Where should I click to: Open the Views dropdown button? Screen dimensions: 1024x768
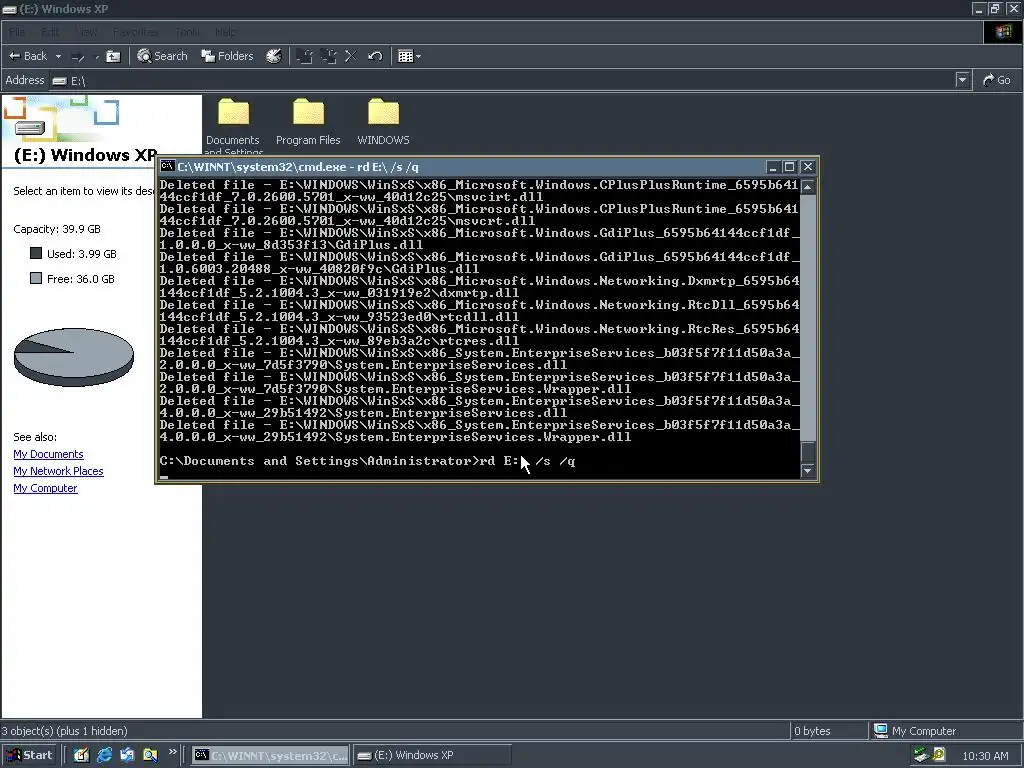pos(409,56)
